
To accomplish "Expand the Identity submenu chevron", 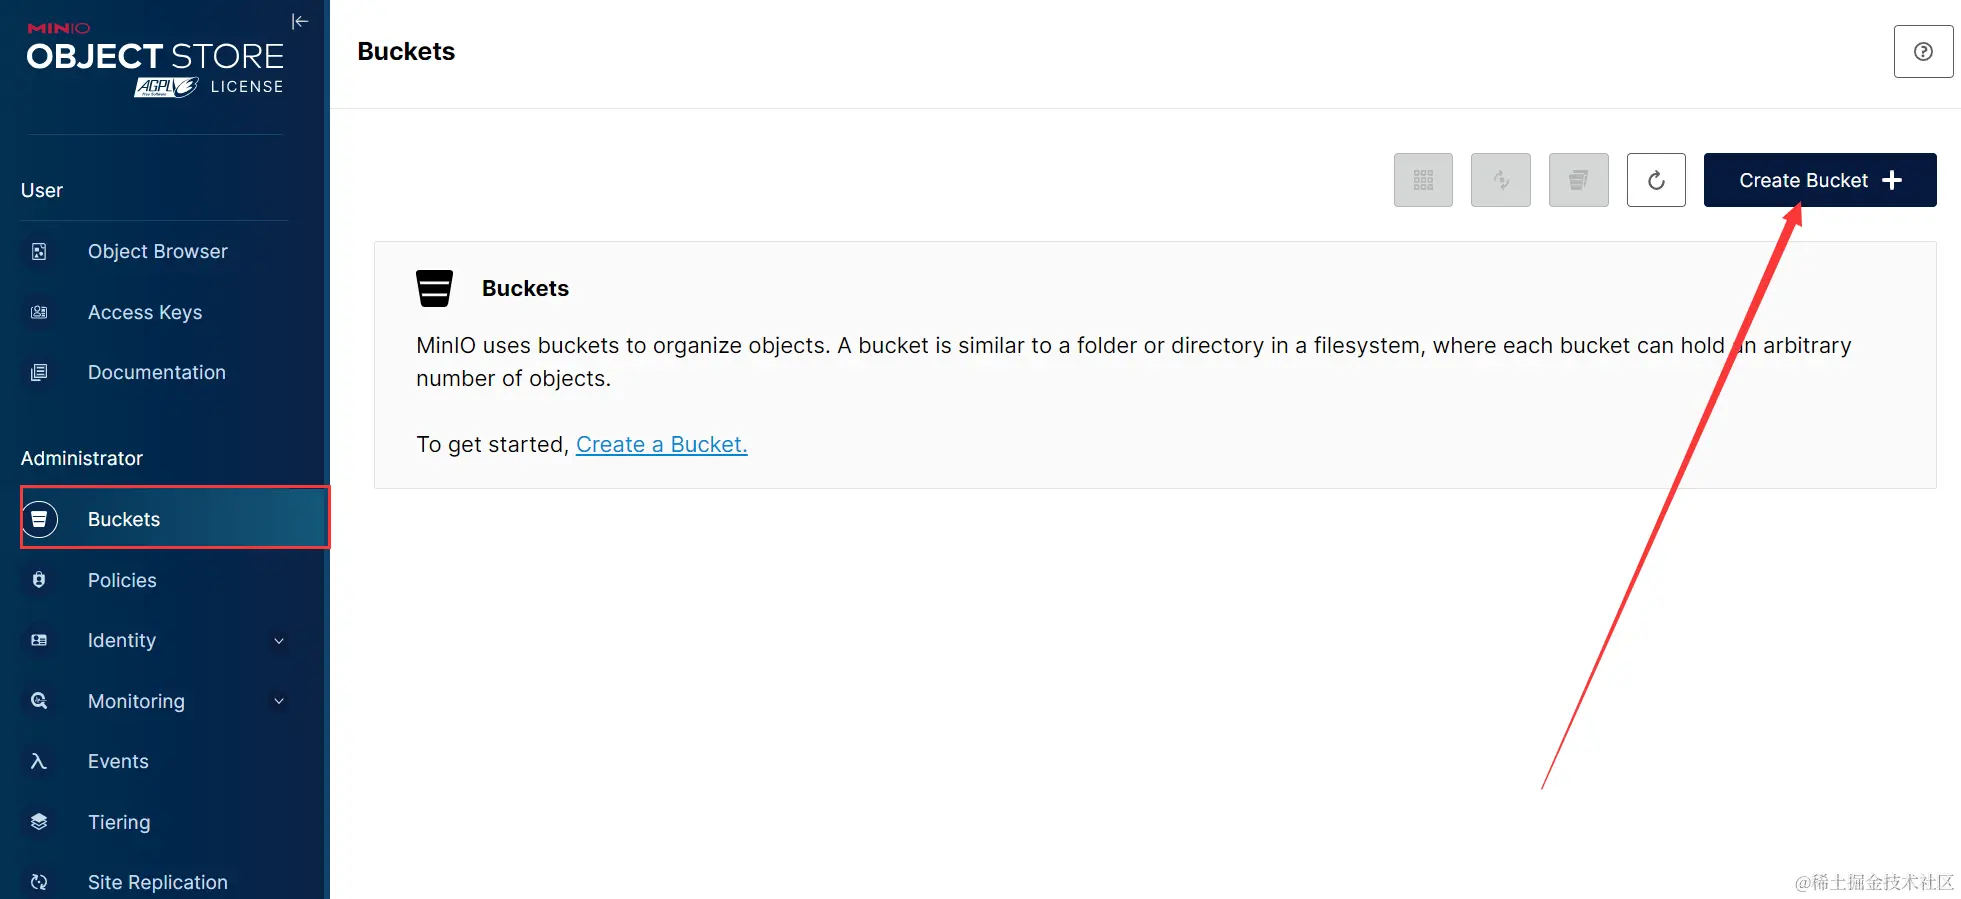I will pyautogui.click(x=279, y=641).
